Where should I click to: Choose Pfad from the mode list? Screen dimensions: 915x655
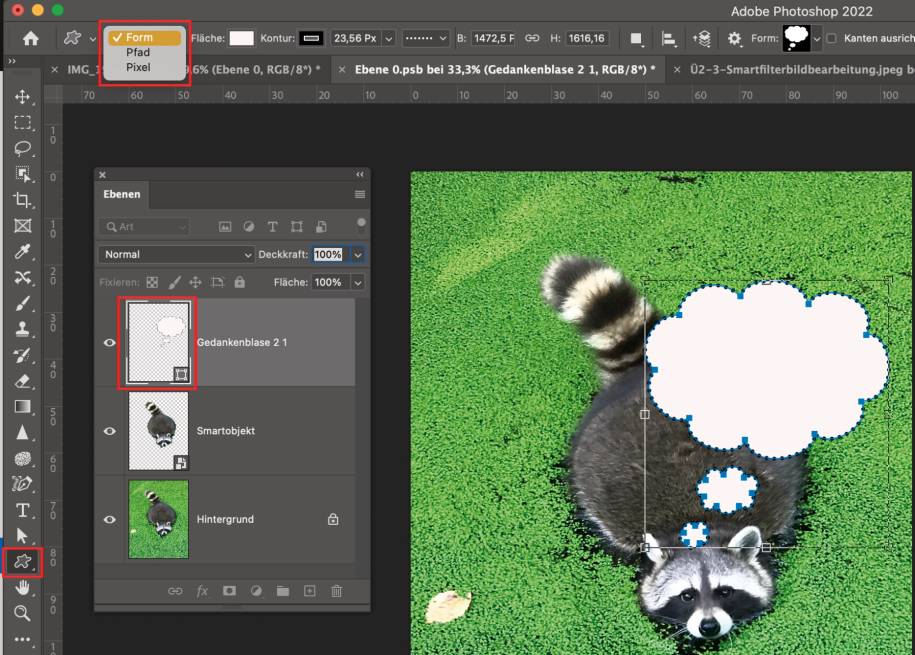coord(138,52)
